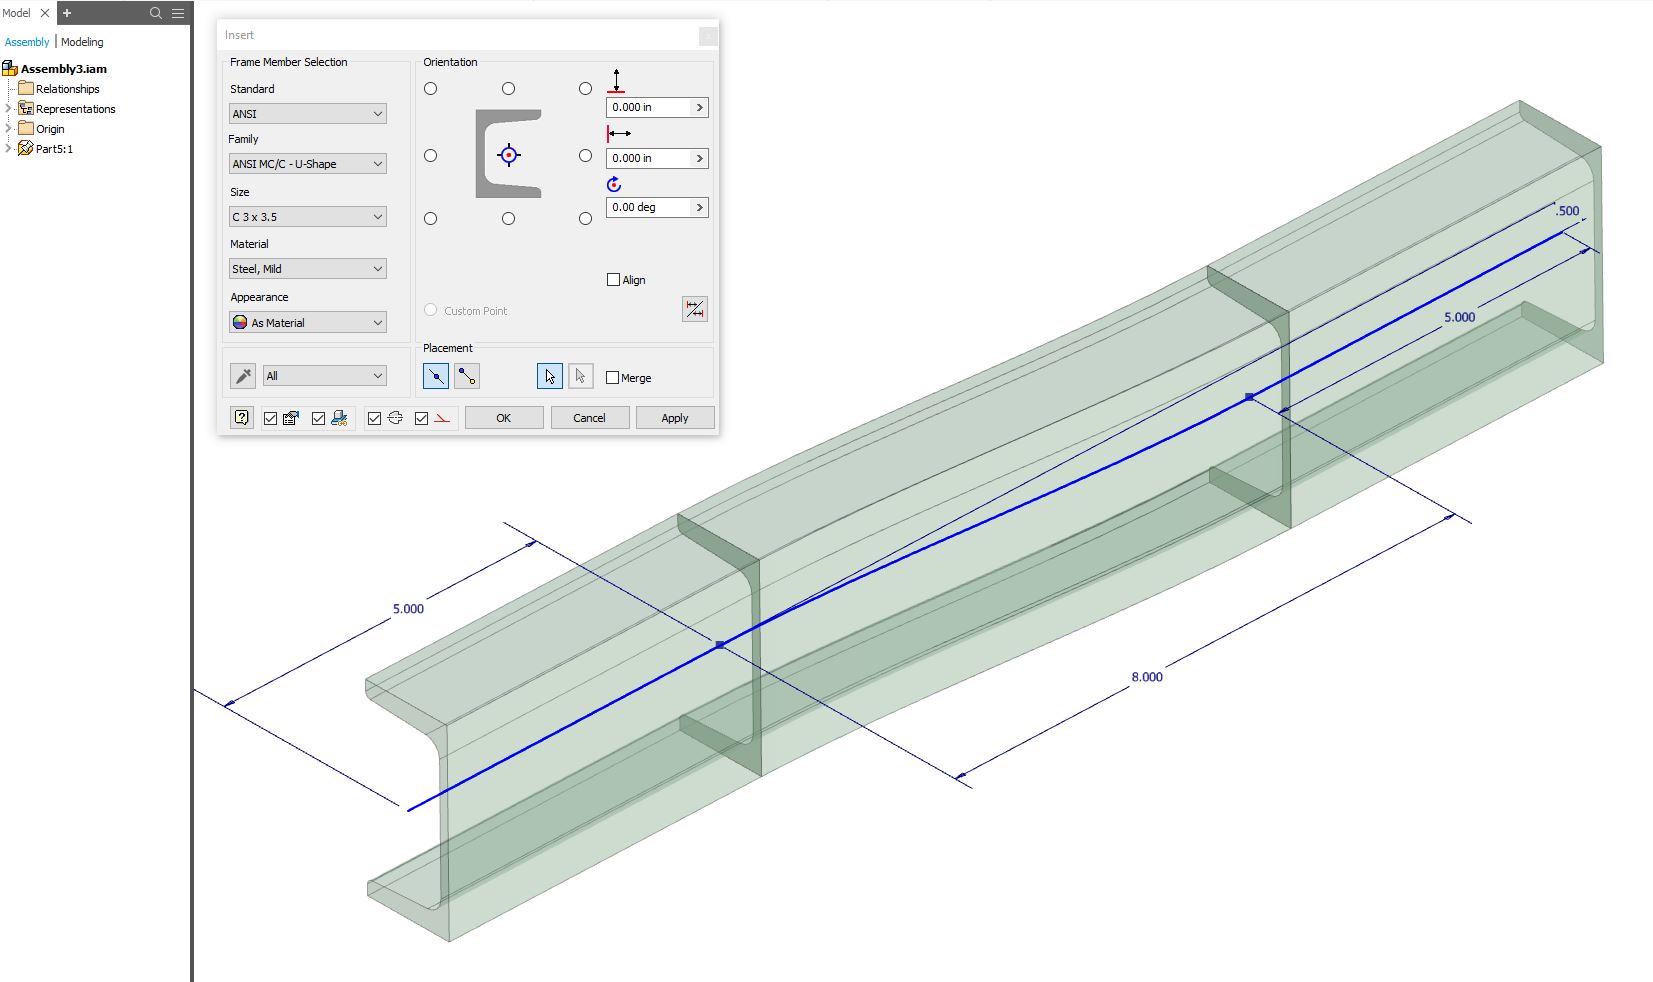Click the Select Objects arrow in Placement
This screenshot has width=1653, height=982.
(549, 376)
